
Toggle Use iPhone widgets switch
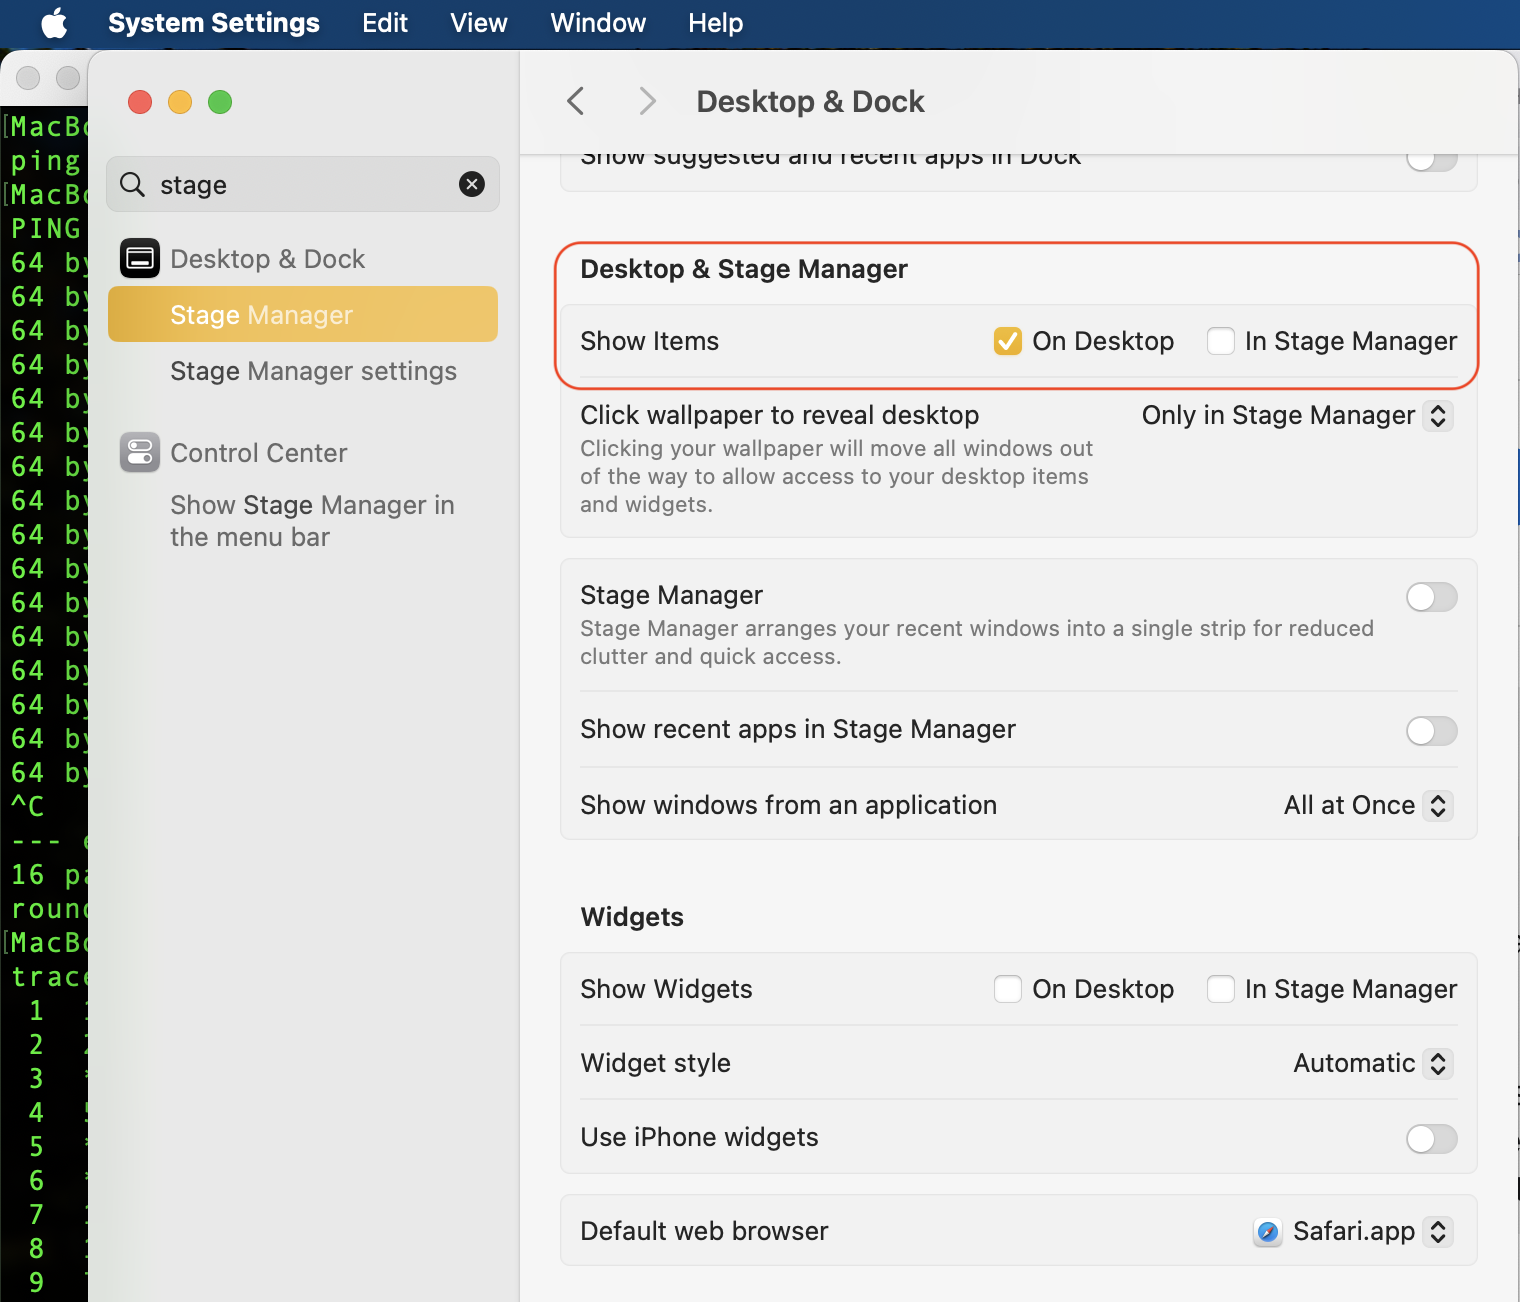[x=1432, y=1139]
